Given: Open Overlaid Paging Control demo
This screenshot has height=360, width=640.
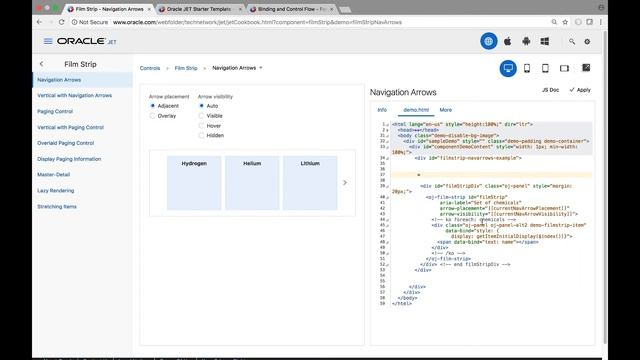Looking at the screenshot, I should click(x=66, y=143).
